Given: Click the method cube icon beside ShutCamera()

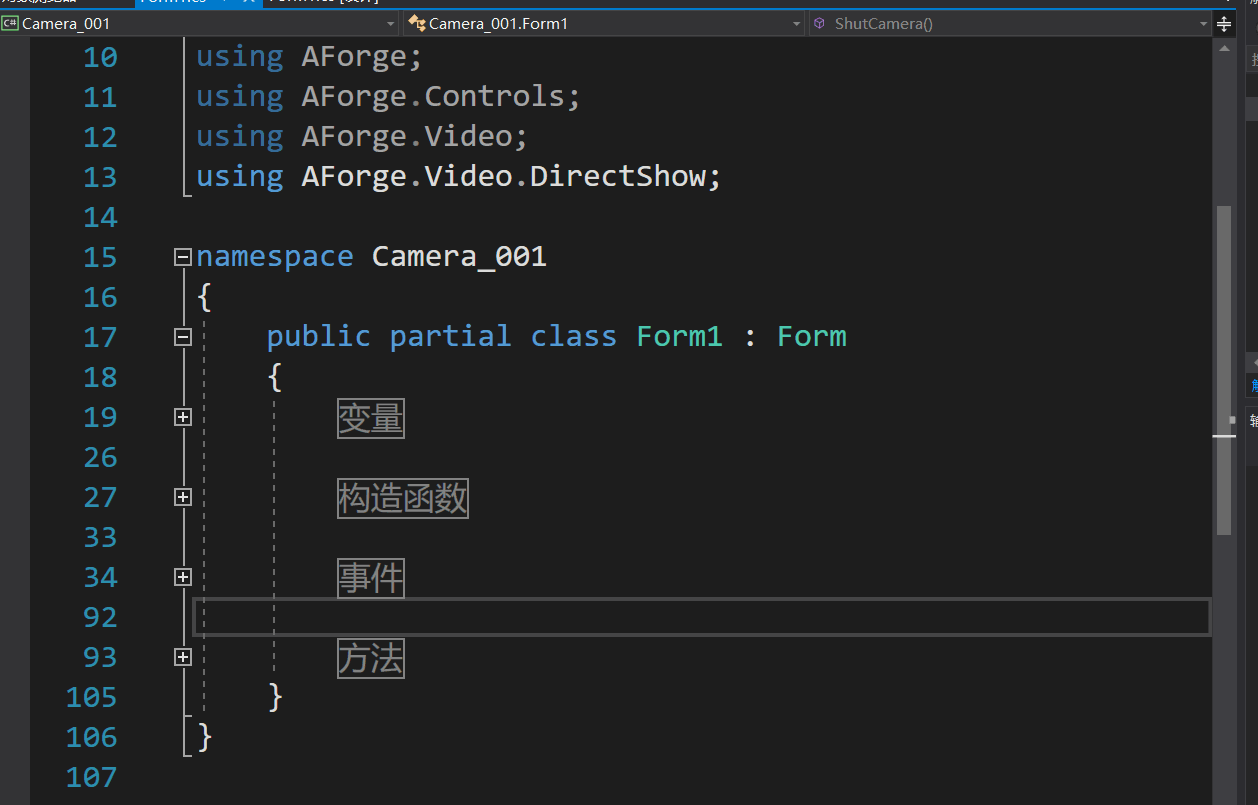Looking at the screenshot, I should (819, 23).
